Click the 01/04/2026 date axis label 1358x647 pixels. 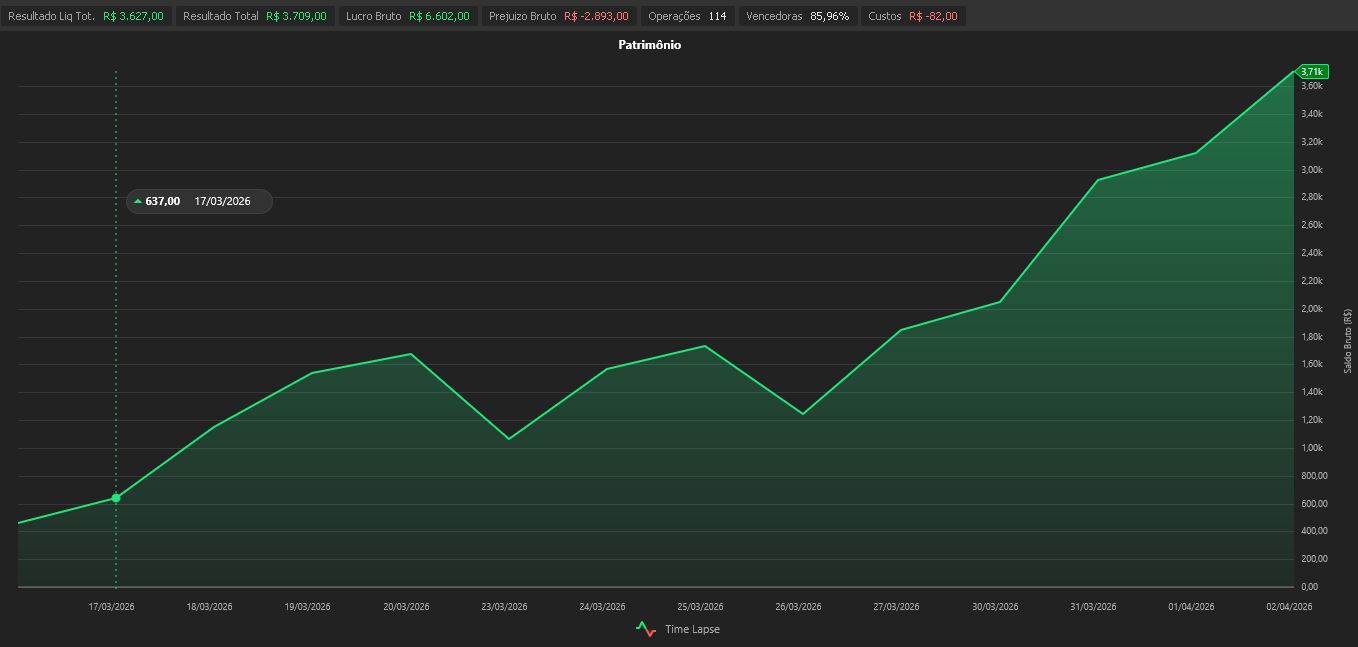1190,607
